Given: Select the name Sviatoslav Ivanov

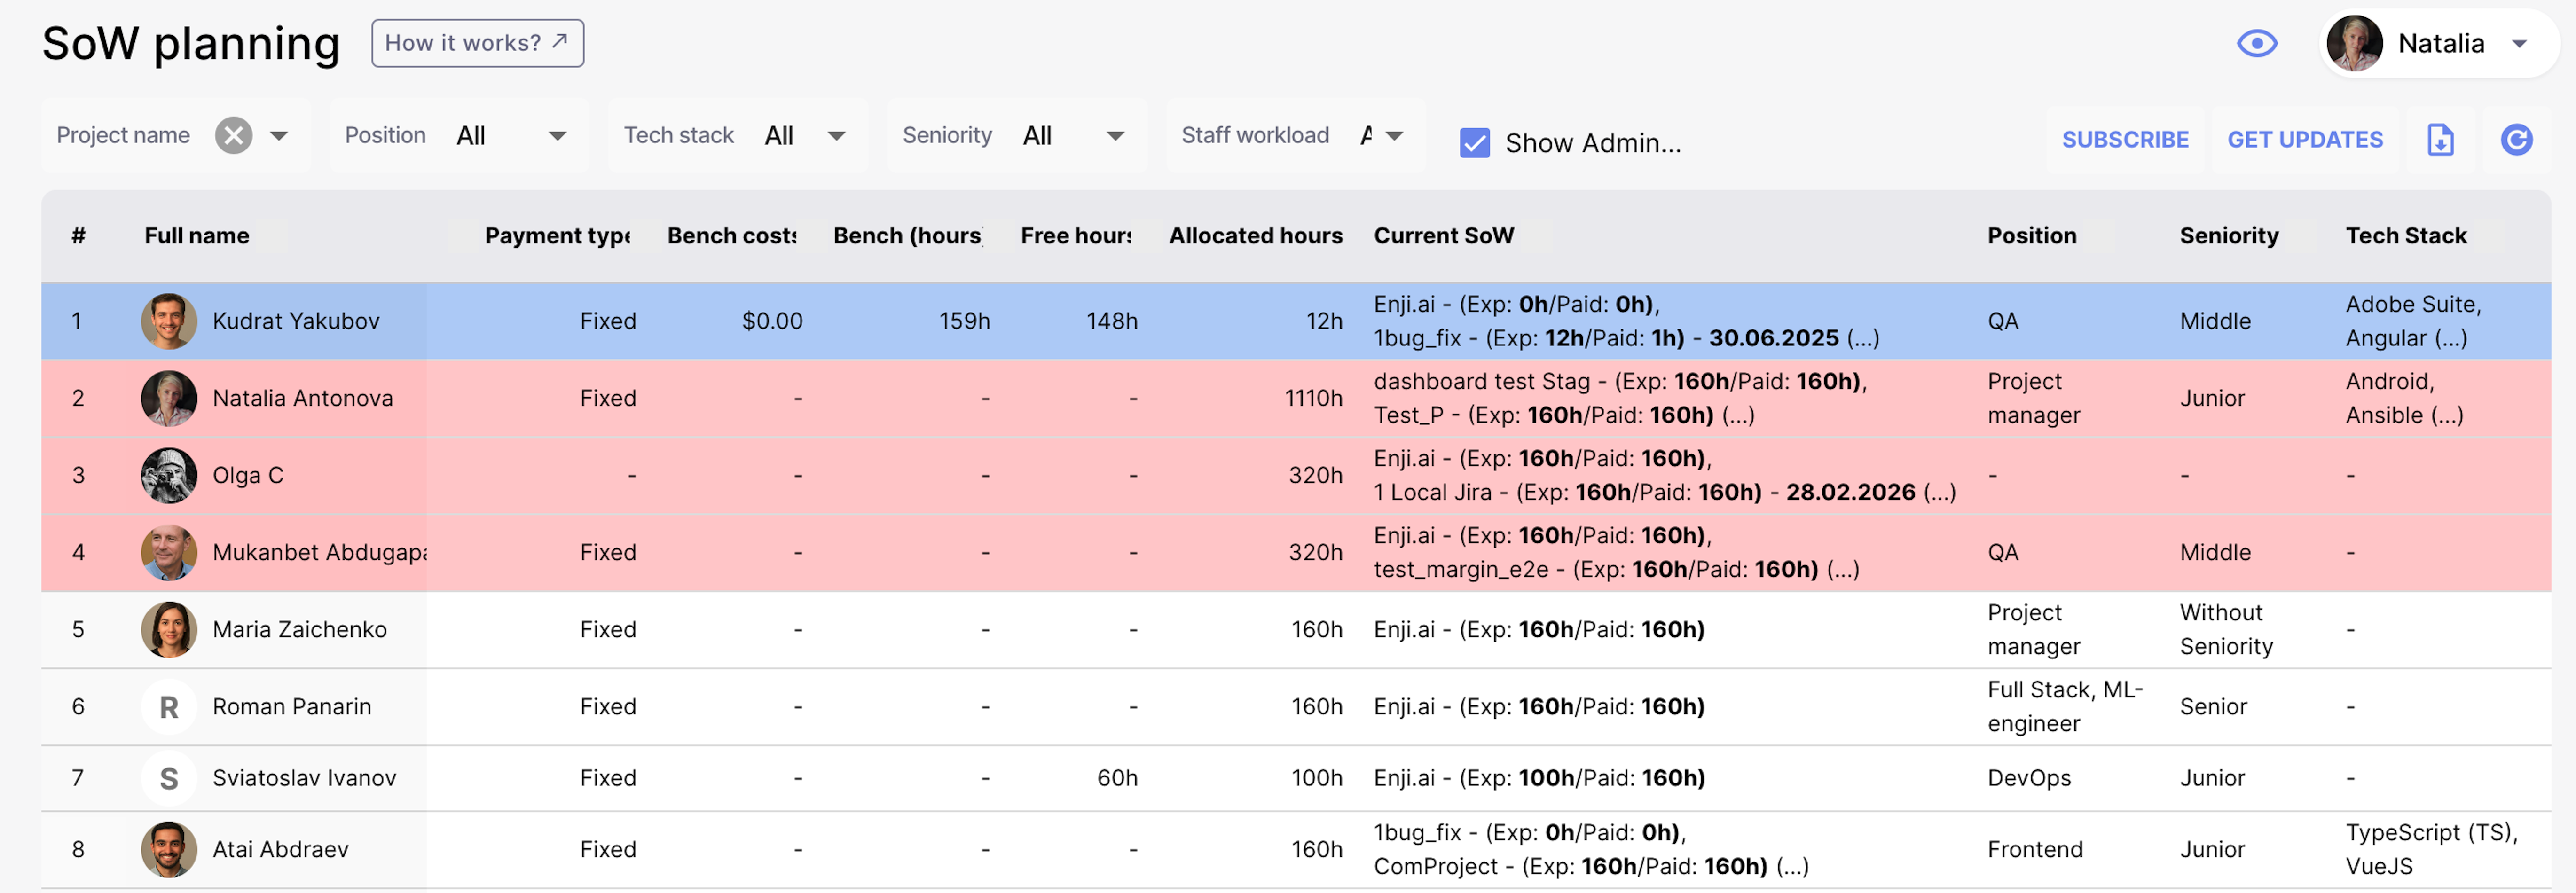Looking at the screenshot, I should (x=304, y=778).
